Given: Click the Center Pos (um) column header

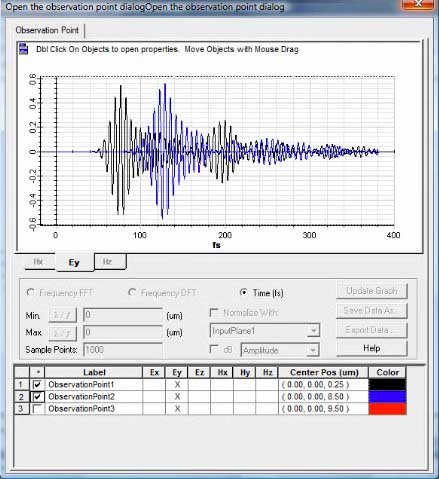Looking at the screenshot, I should (323, 372).
